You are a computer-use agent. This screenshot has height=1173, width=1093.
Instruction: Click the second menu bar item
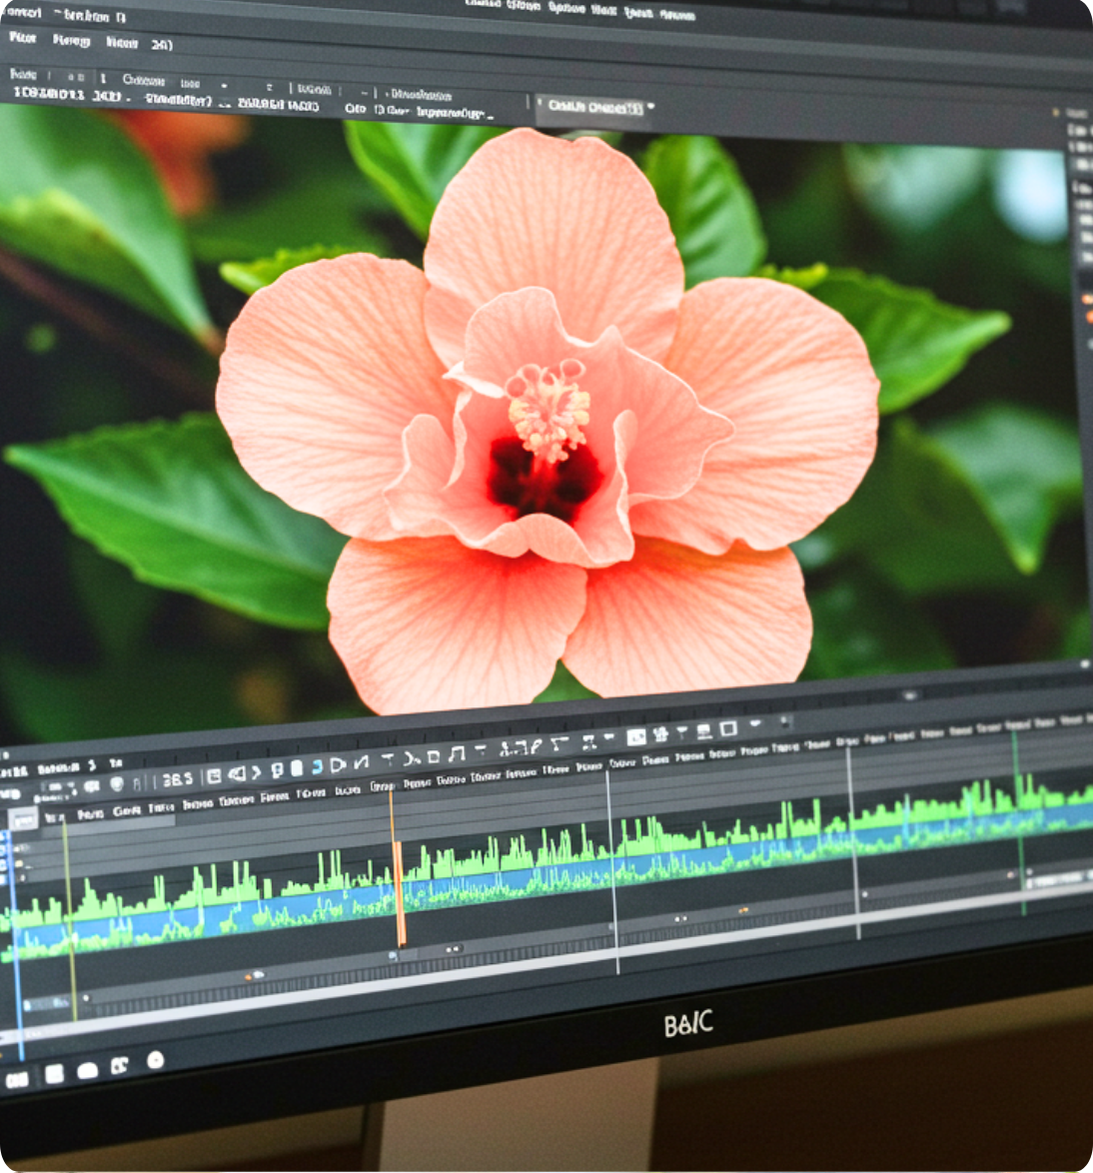(x=71, y=41)
